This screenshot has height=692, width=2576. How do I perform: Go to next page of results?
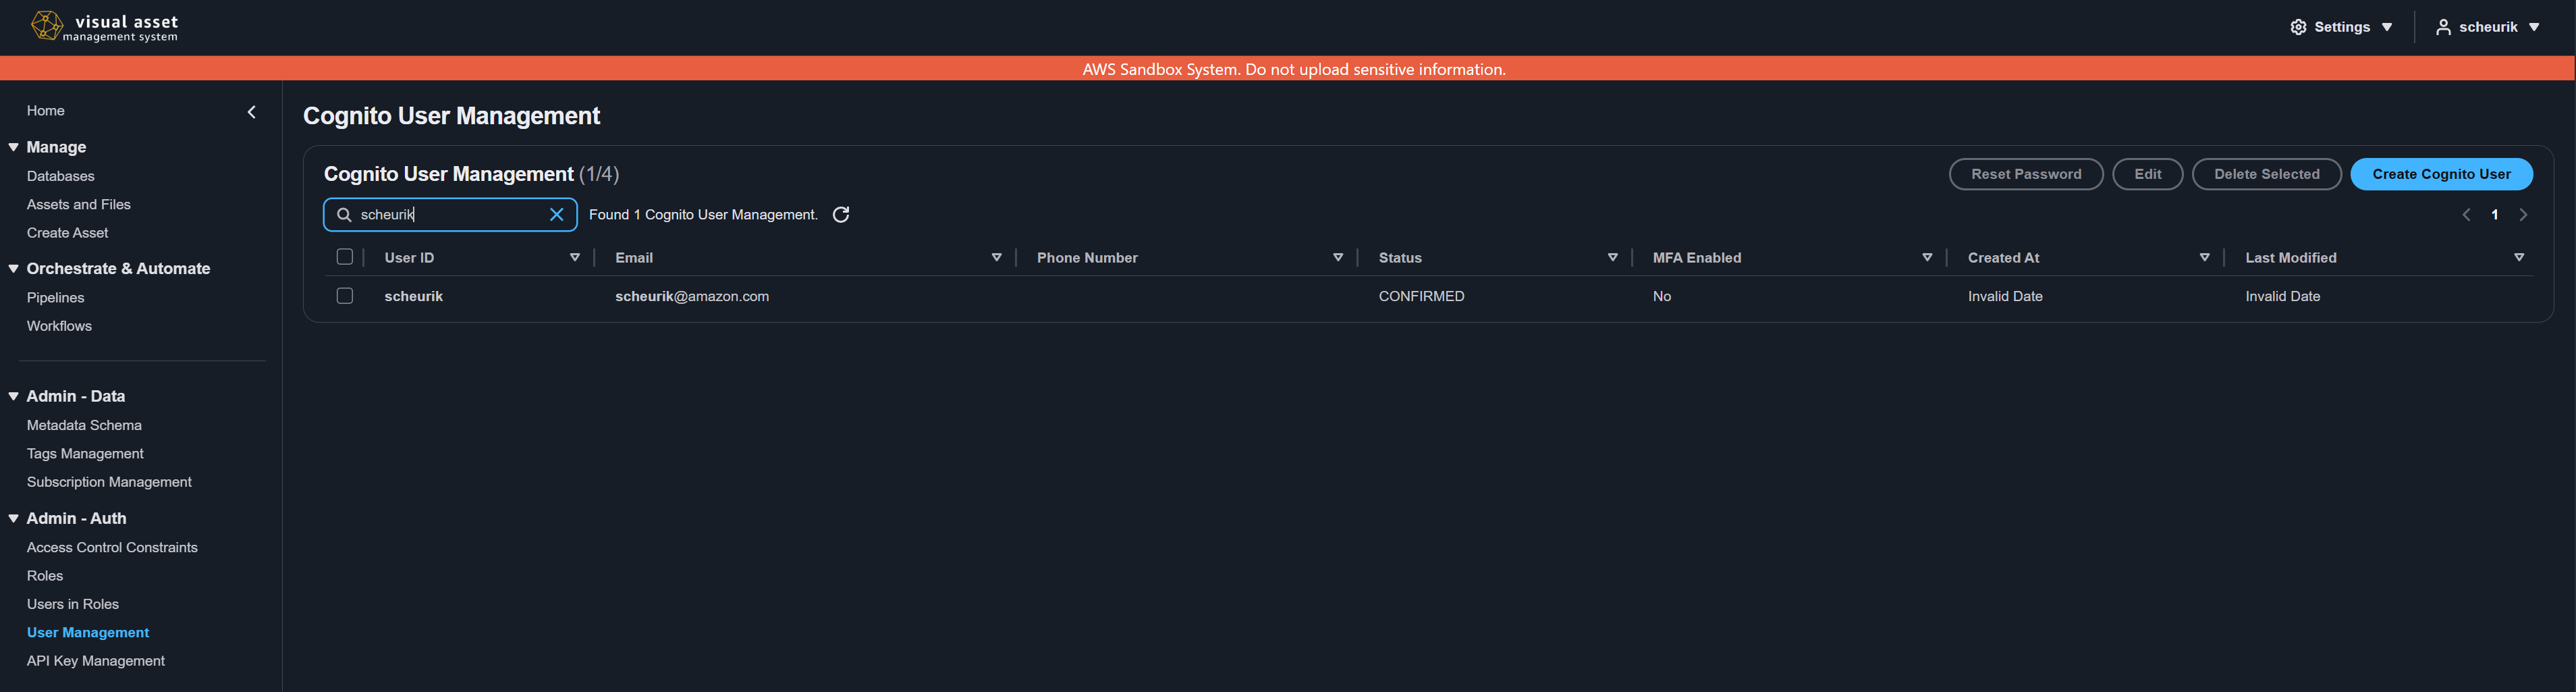[2523, 215]
